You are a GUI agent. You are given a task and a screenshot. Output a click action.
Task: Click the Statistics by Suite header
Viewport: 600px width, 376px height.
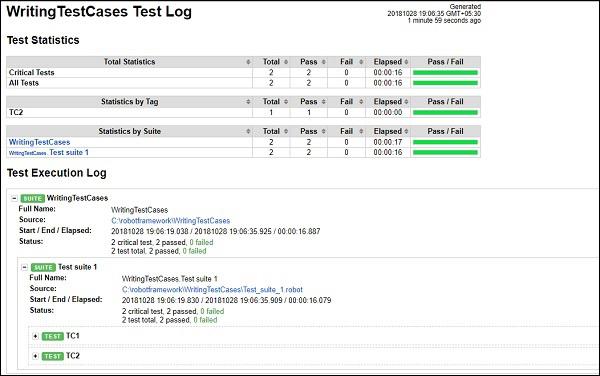pyautogui.click(x=129, y=131)
